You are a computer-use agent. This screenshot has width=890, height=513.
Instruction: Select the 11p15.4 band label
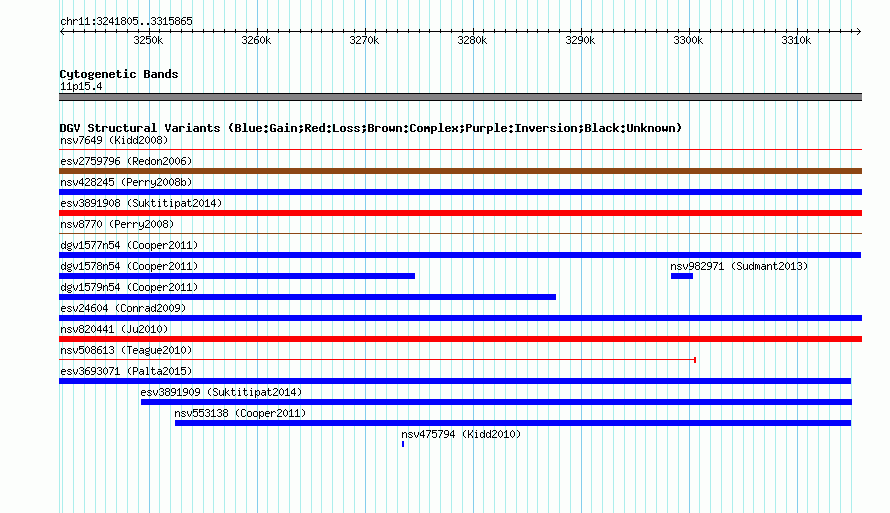pos(81,86)
